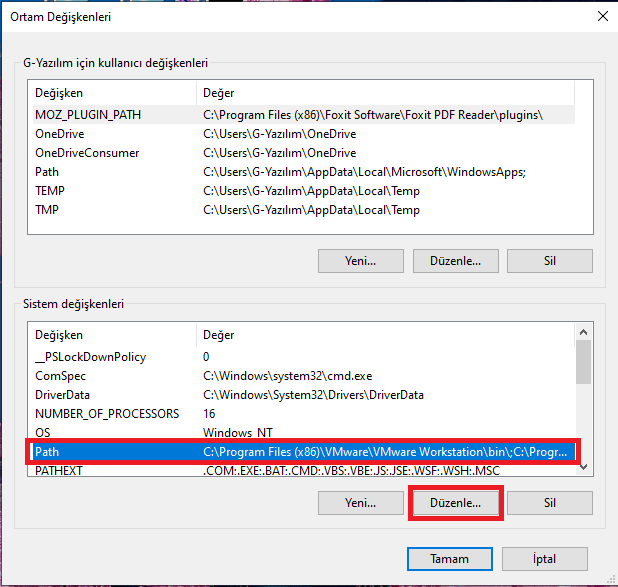This screenshot has height=587, width=618.
Task: Select the TEMP user variable
Action: click(50, 191)
